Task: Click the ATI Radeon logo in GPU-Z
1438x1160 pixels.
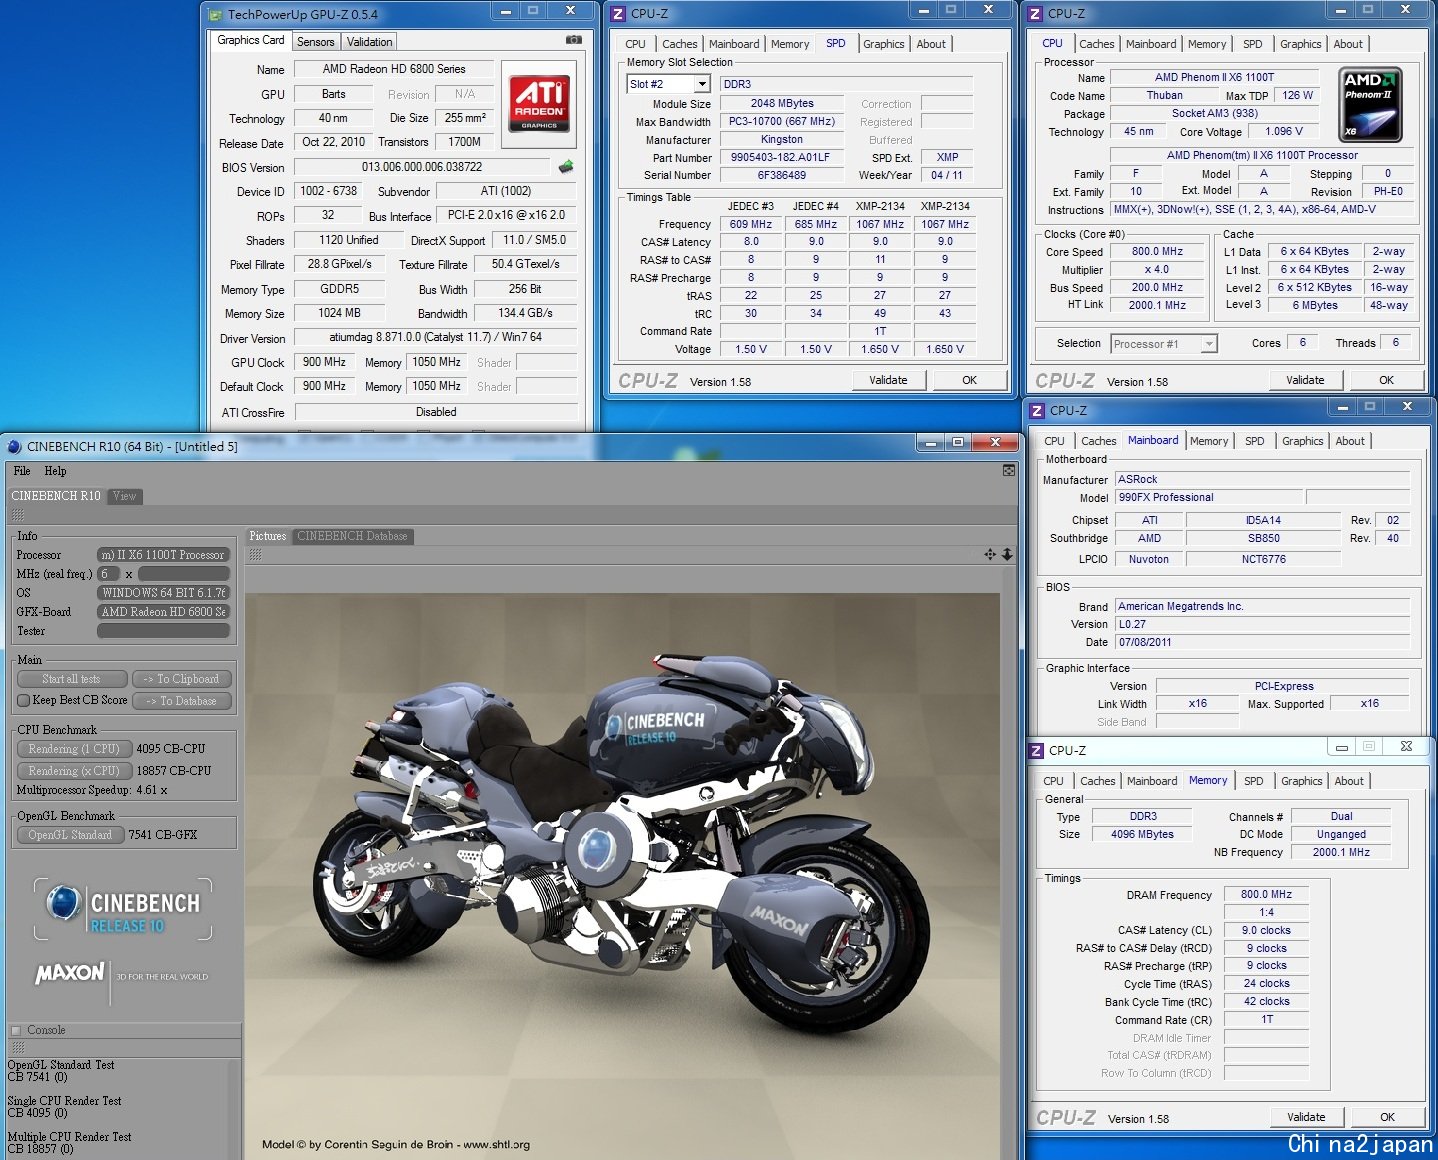Action: click(x=540, y=103)
